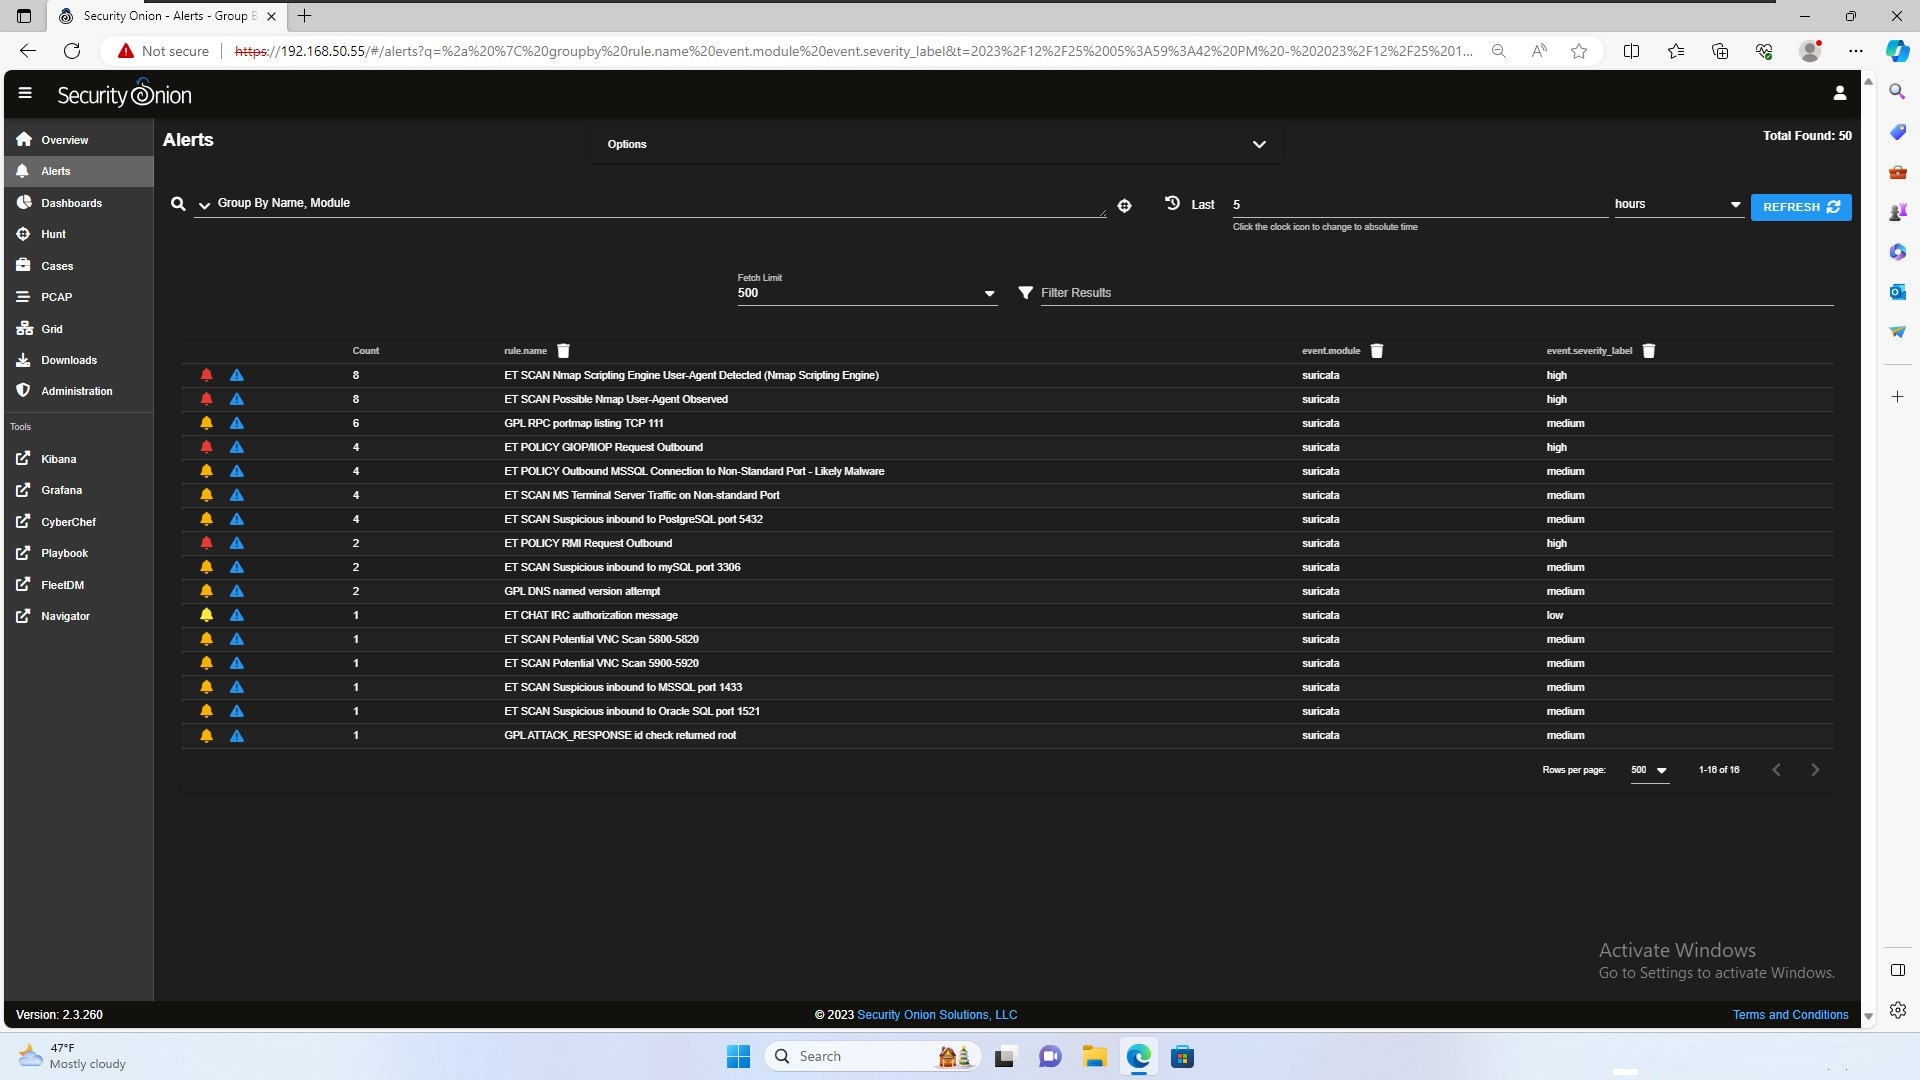Screen dimensions: 1920x1080
Task: Escalate the VNC Scan 5800-5820 alert
Action: 237,639
